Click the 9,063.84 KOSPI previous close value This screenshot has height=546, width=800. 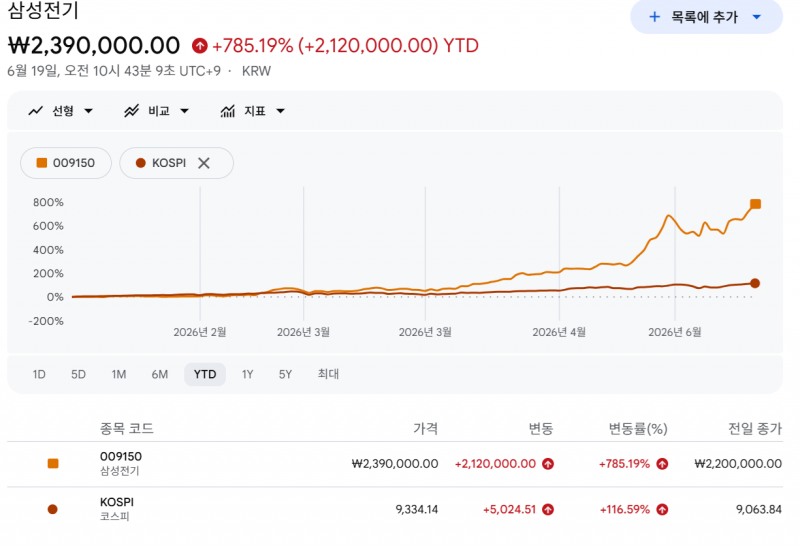tap(759, 509)
